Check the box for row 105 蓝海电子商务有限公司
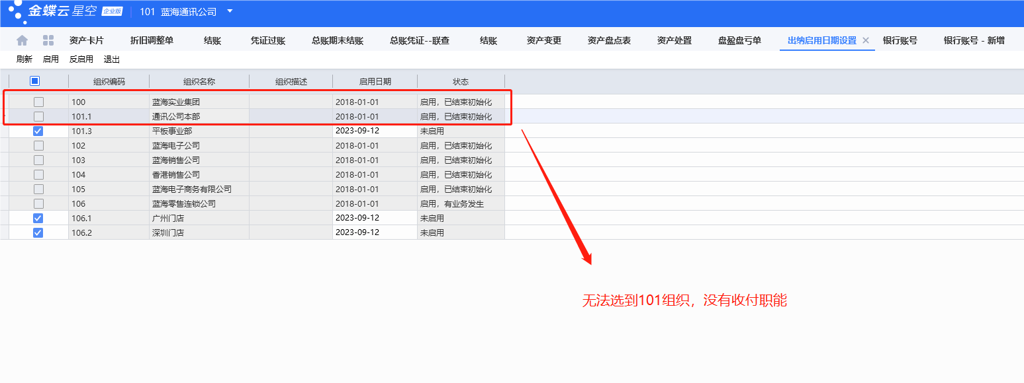This screenshot has width=1024, height=383. click(x=39, y=189)
